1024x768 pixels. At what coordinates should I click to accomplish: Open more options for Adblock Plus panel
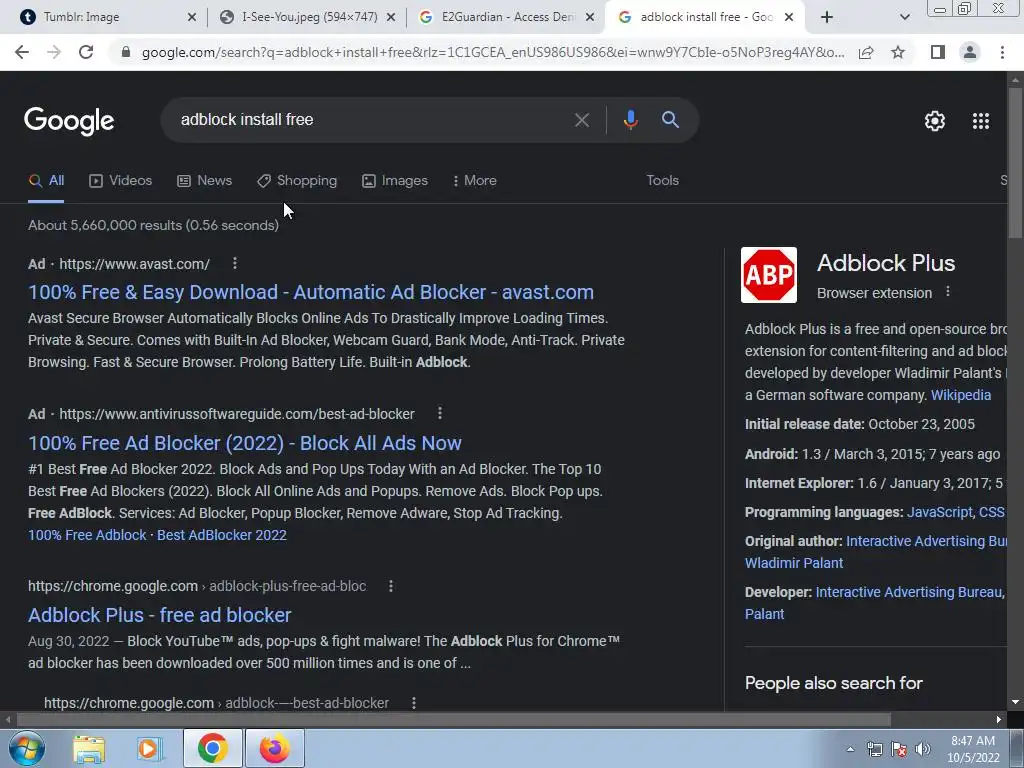point(948,292)
